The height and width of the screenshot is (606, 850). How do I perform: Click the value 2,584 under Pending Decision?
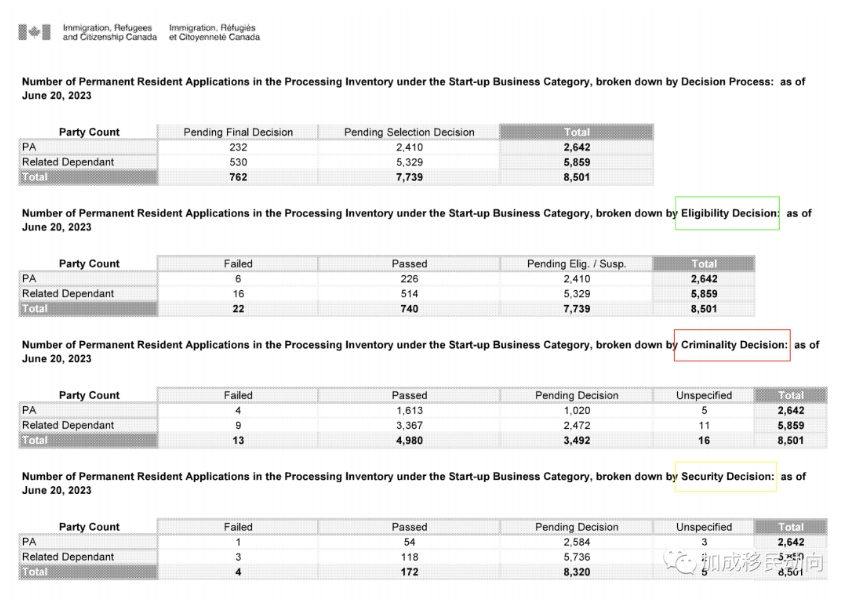tap(577, 542)
